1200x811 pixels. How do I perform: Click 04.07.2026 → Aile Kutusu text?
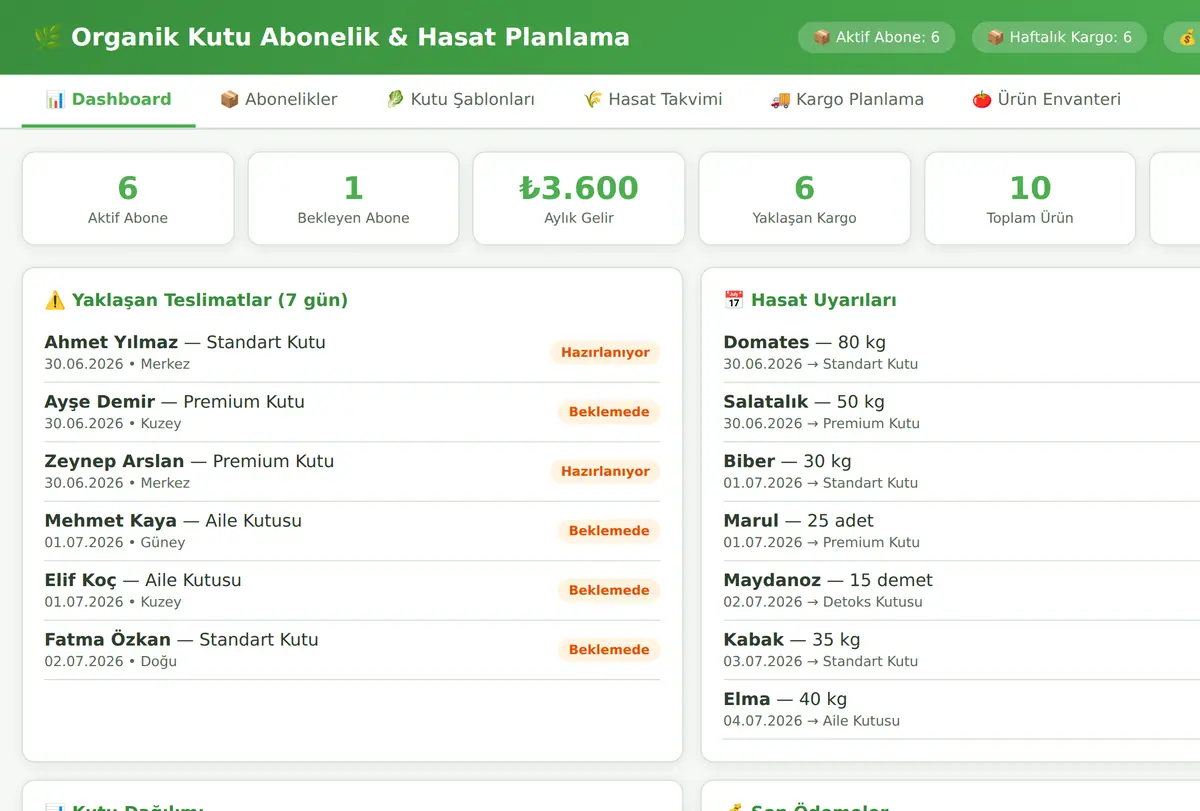point(812,720)
